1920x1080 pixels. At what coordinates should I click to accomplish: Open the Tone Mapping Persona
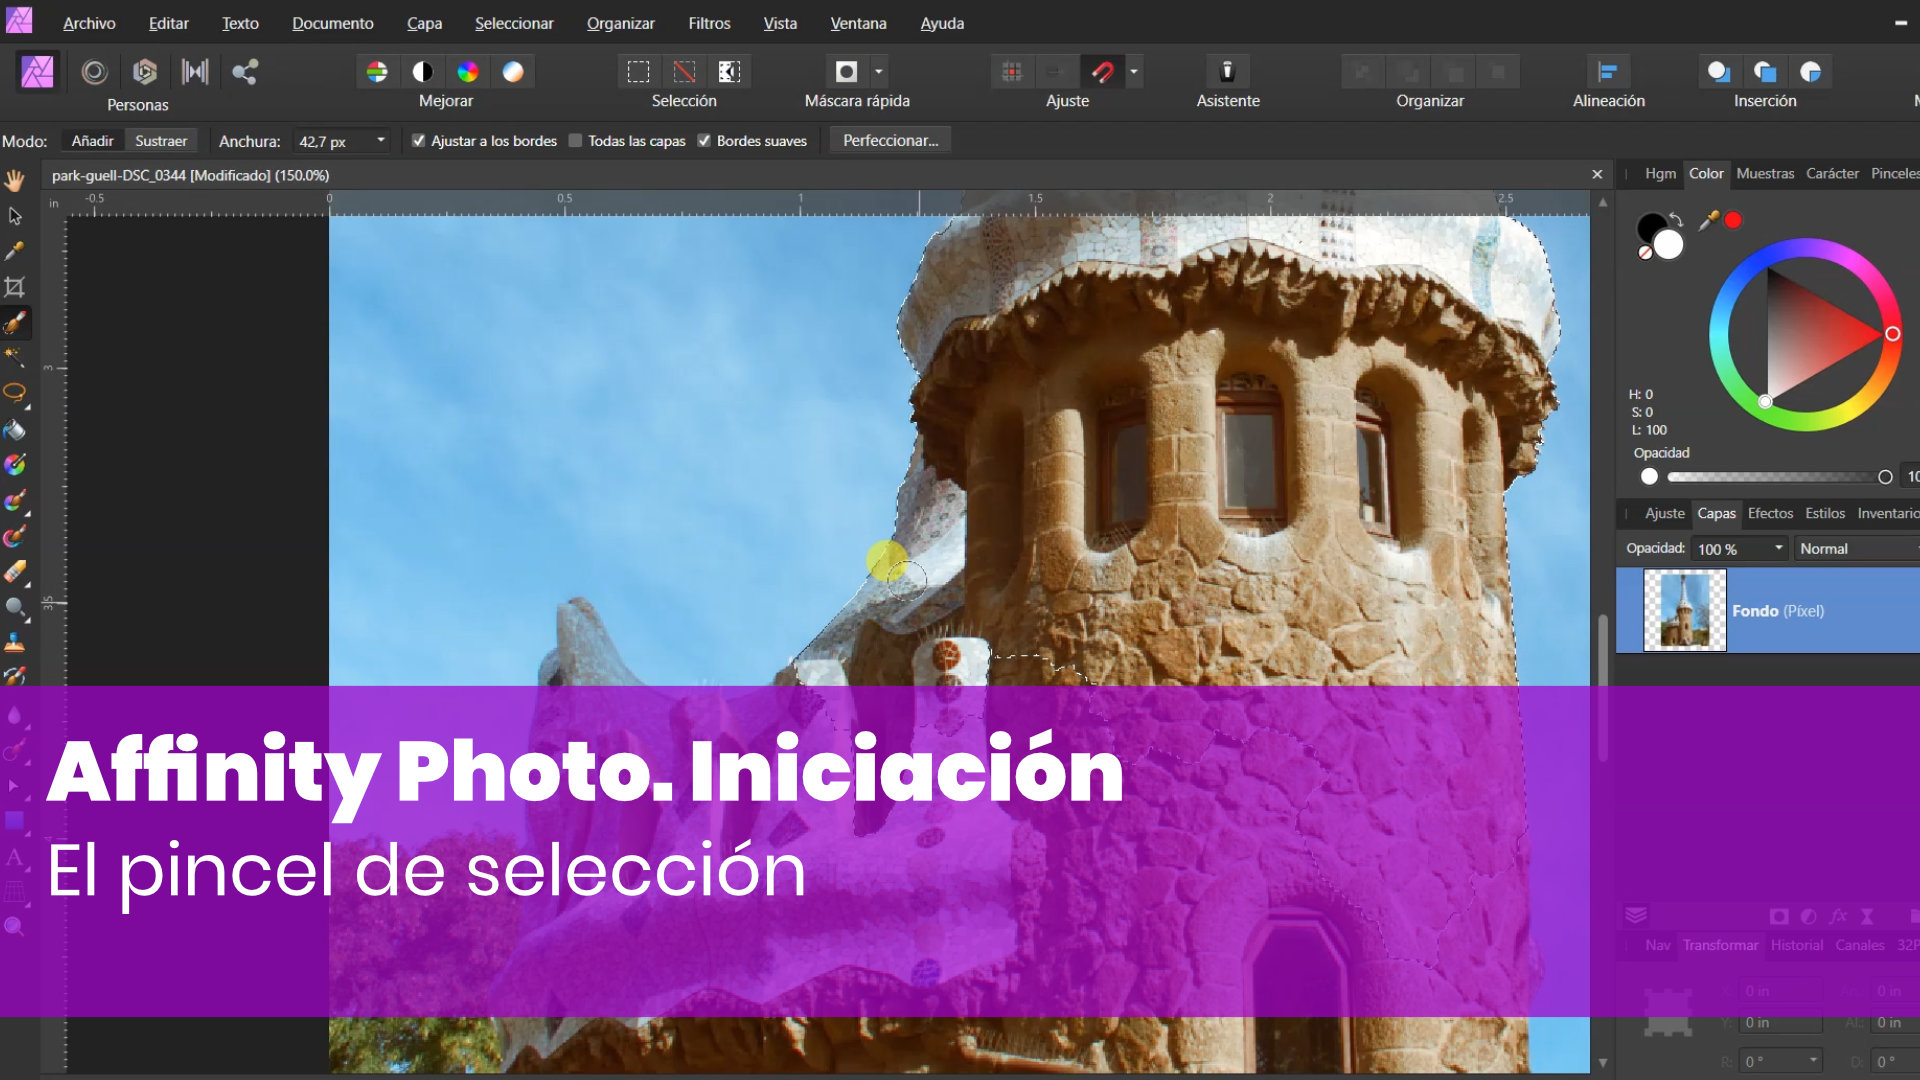coord(195,72)
